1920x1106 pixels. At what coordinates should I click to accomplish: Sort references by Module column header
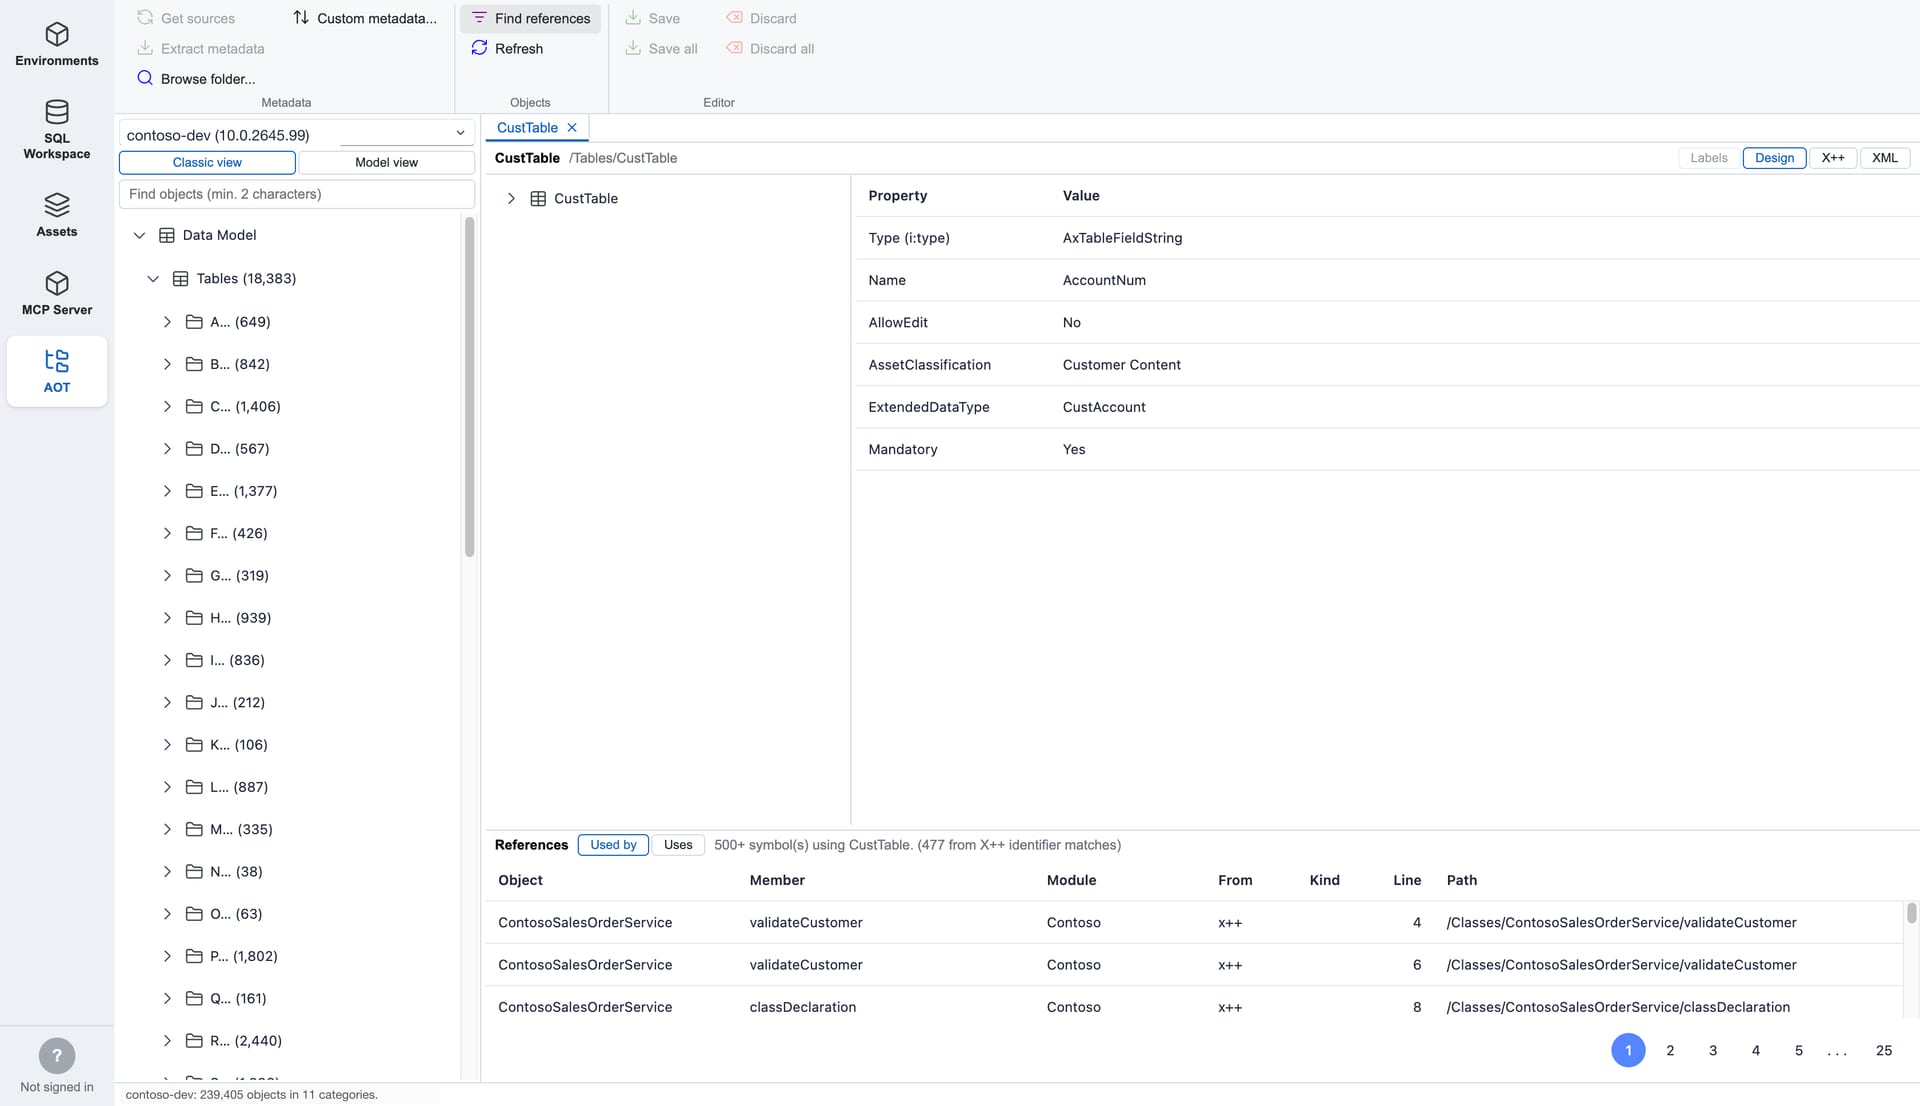[x=1071, y=880]
